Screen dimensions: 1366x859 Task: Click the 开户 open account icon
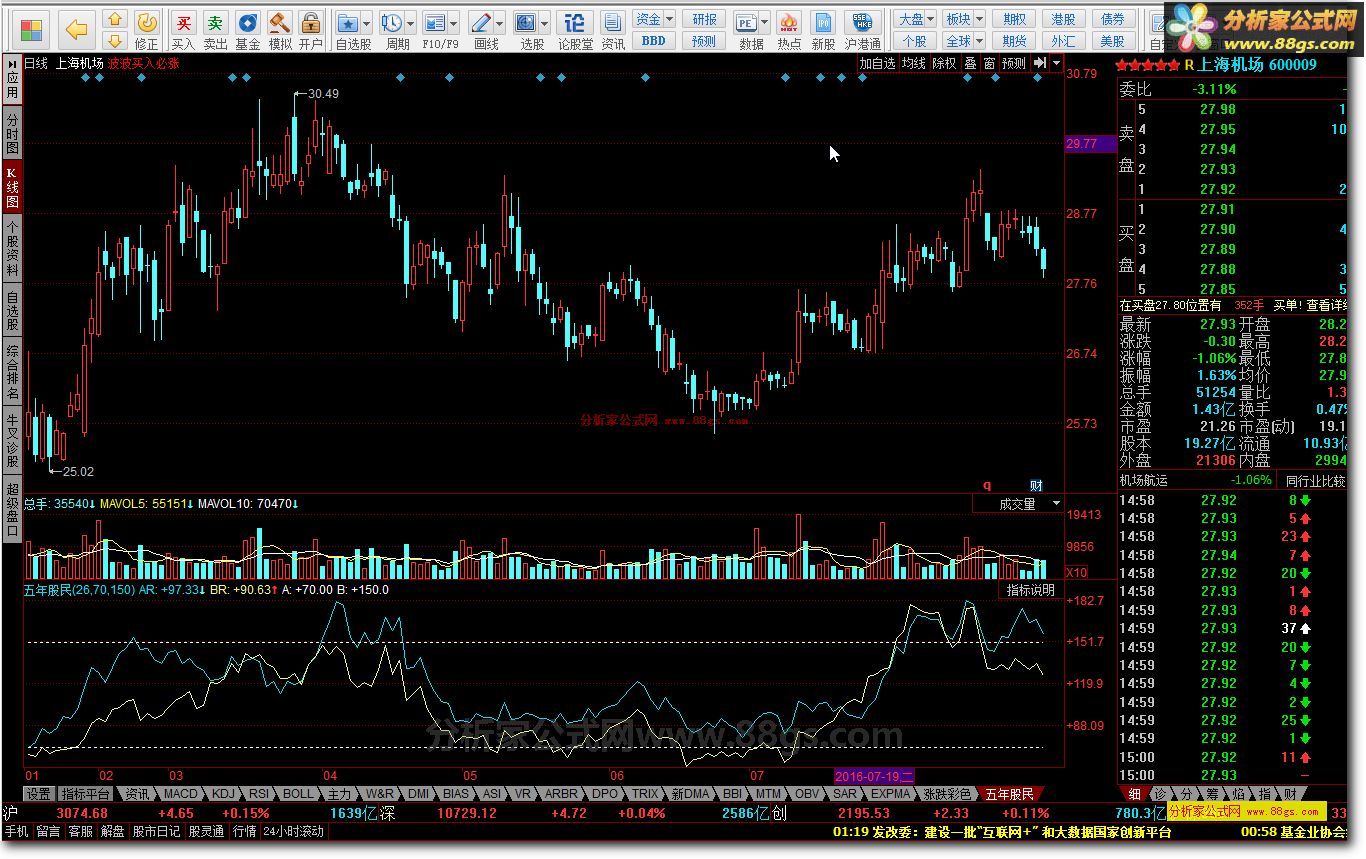tap(311, 30)
